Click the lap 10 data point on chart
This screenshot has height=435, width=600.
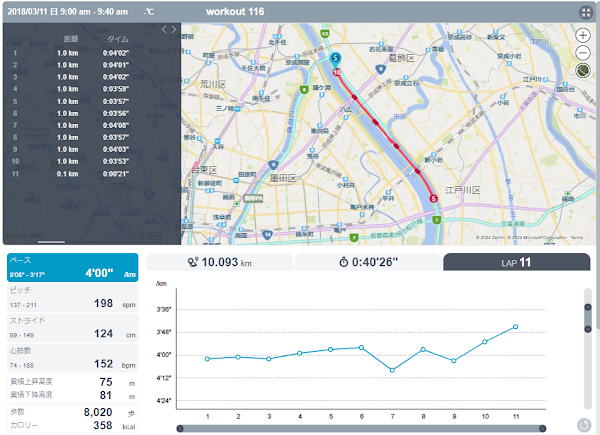[484, 342]
